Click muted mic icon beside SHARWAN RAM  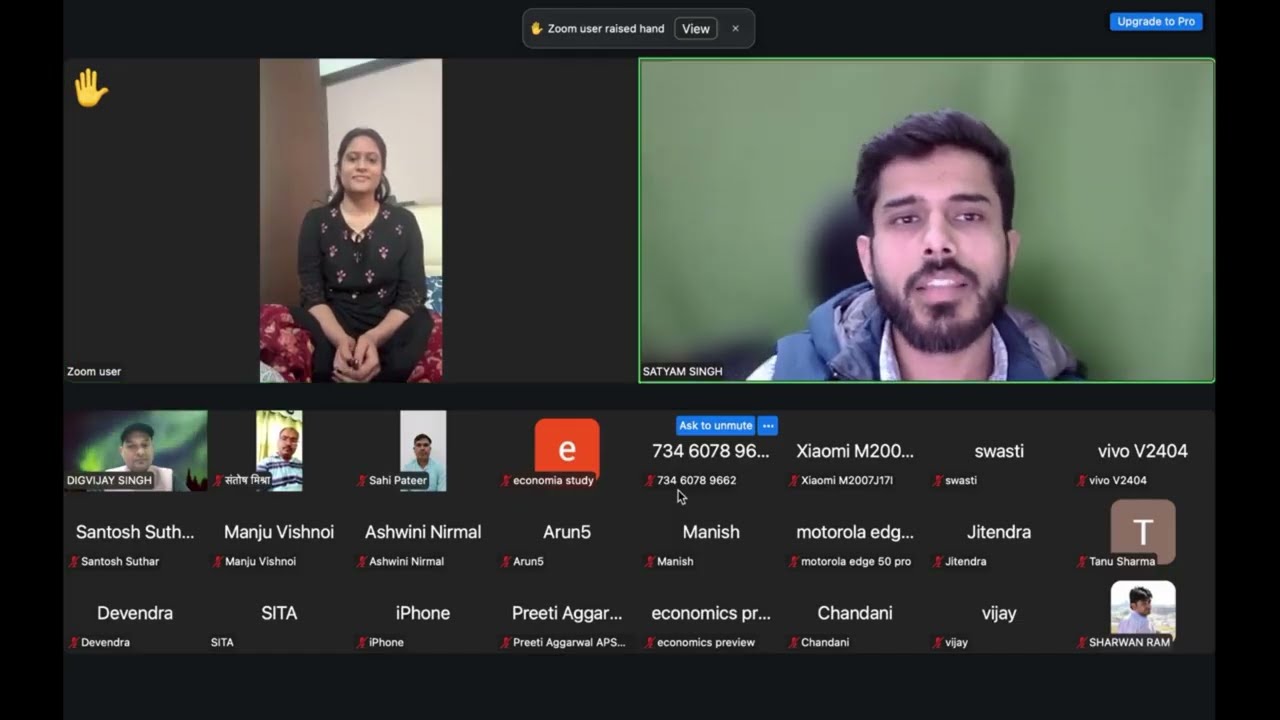click(1082, 643)
